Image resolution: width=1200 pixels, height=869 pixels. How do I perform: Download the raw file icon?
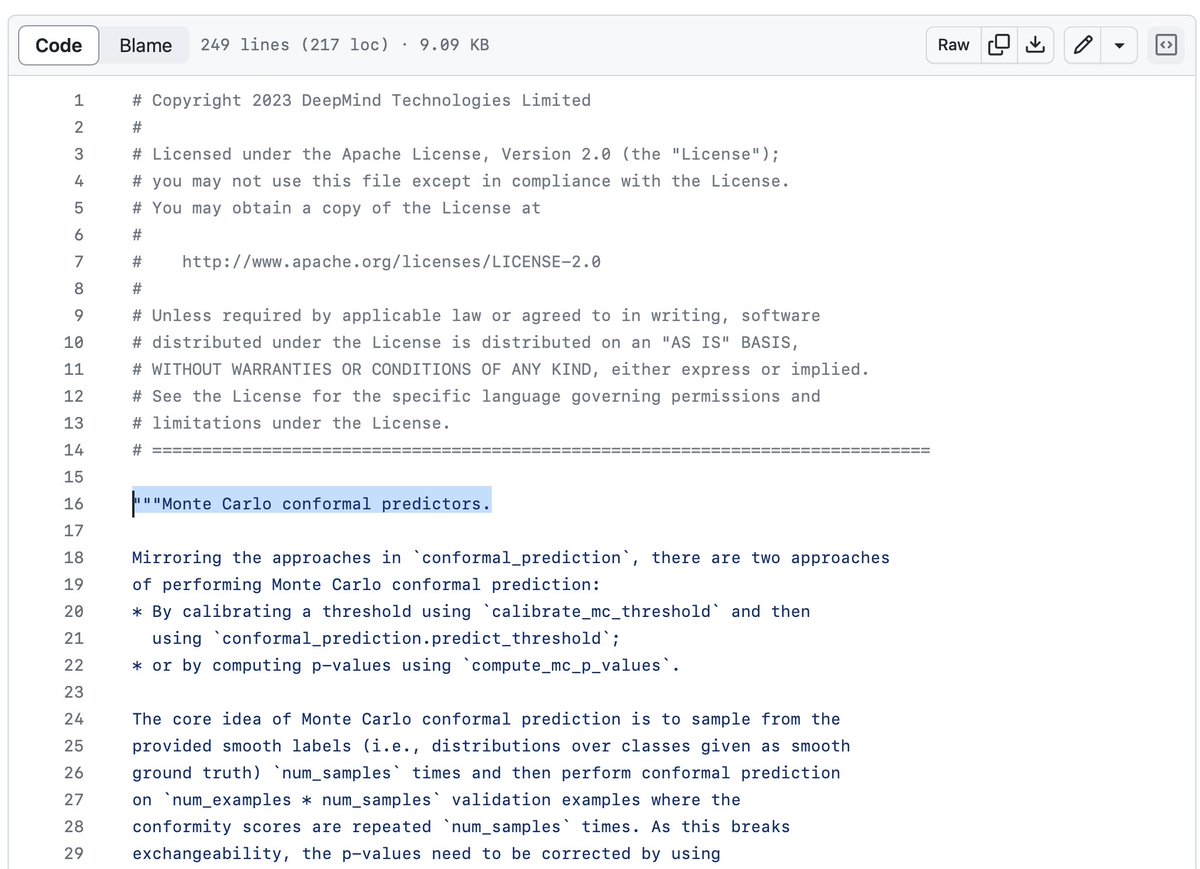pyautogui.click(x=1036, y=45)
